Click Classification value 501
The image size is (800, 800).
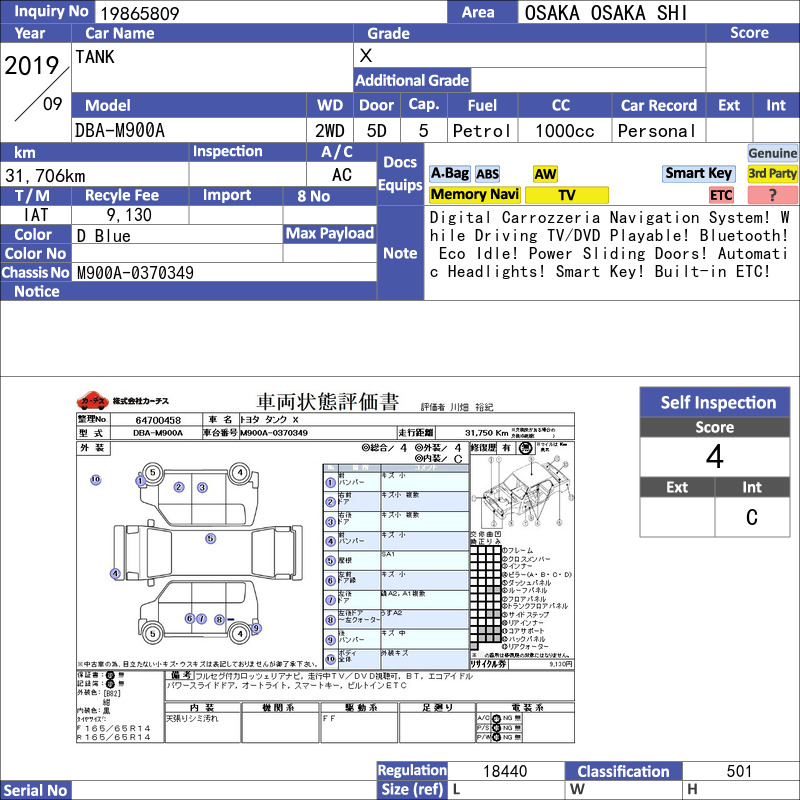(x=739, y=771)
